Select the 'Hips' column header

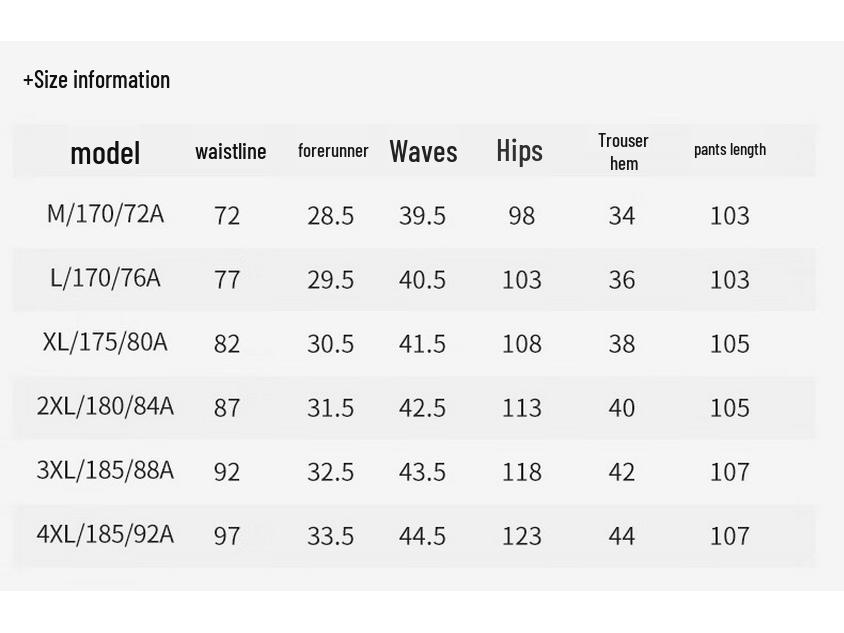(519, 151)
